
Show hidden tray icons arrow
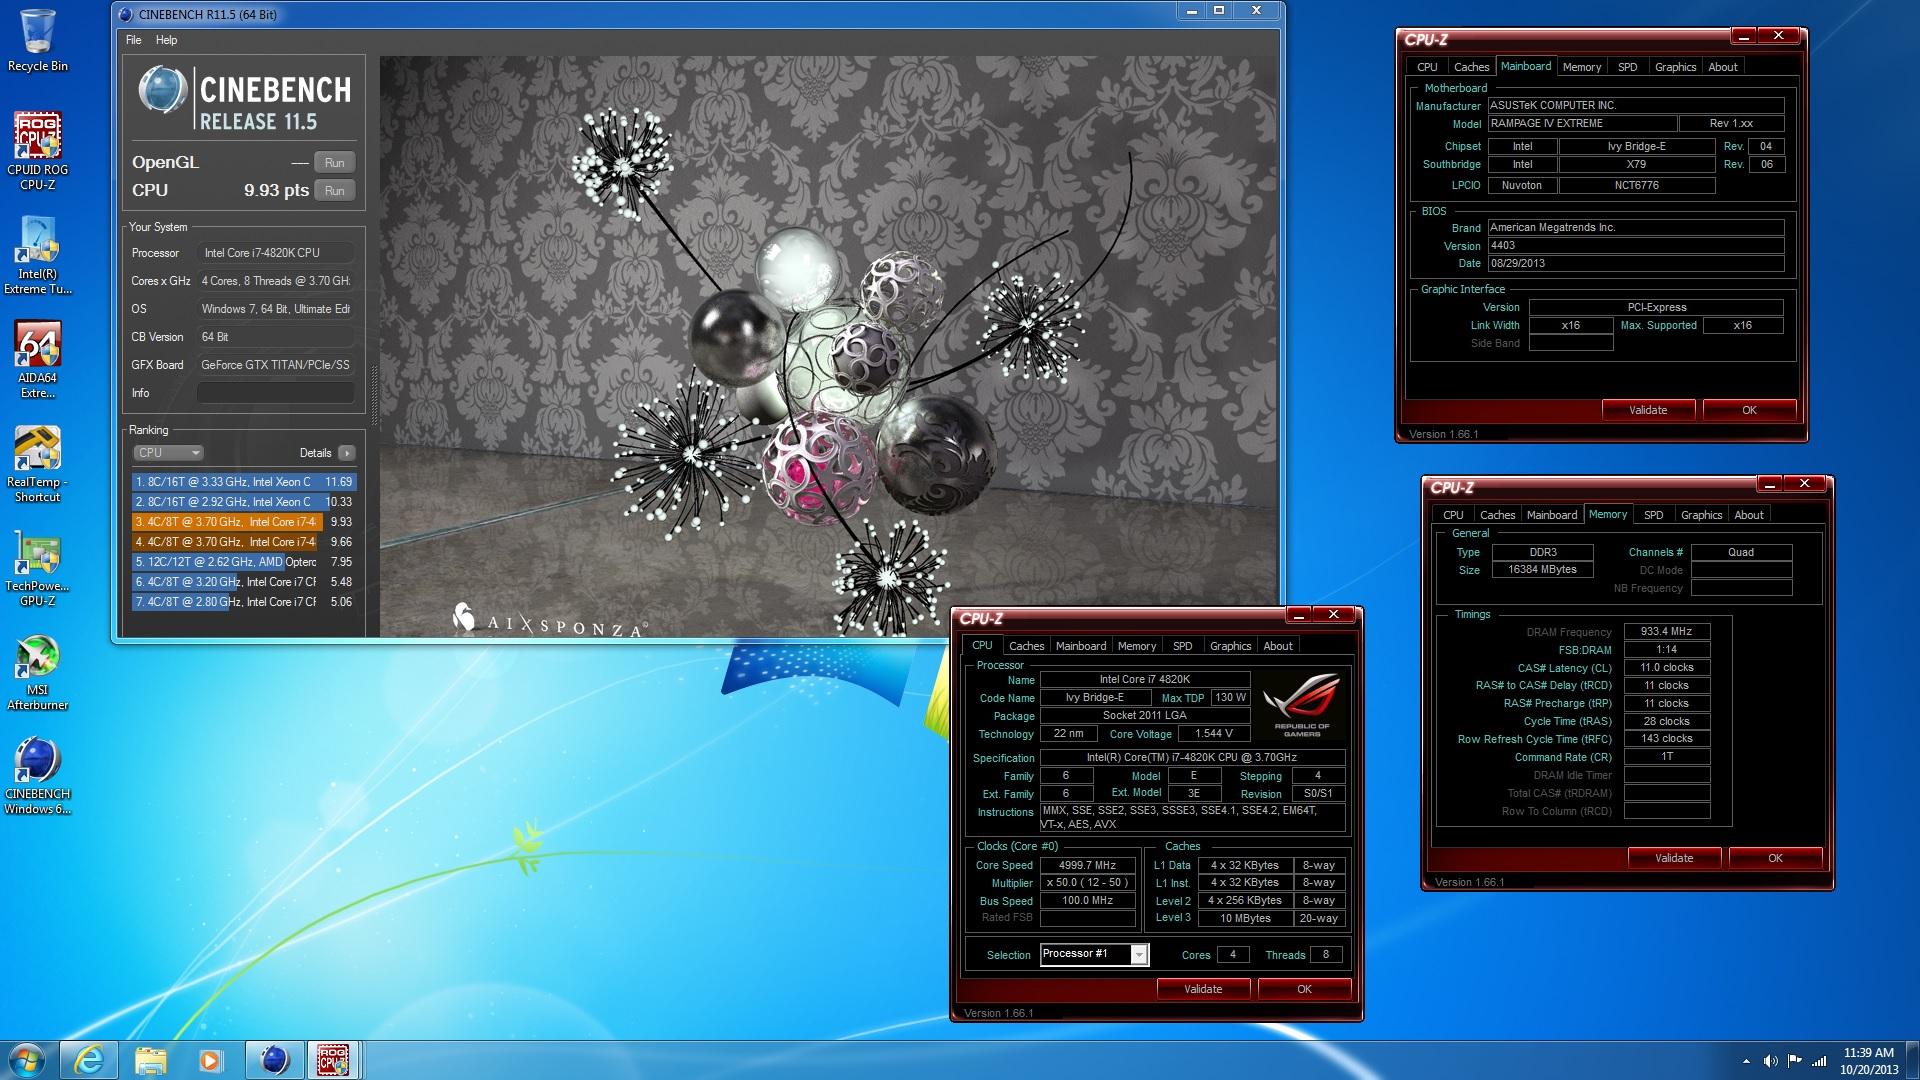1746,1061
